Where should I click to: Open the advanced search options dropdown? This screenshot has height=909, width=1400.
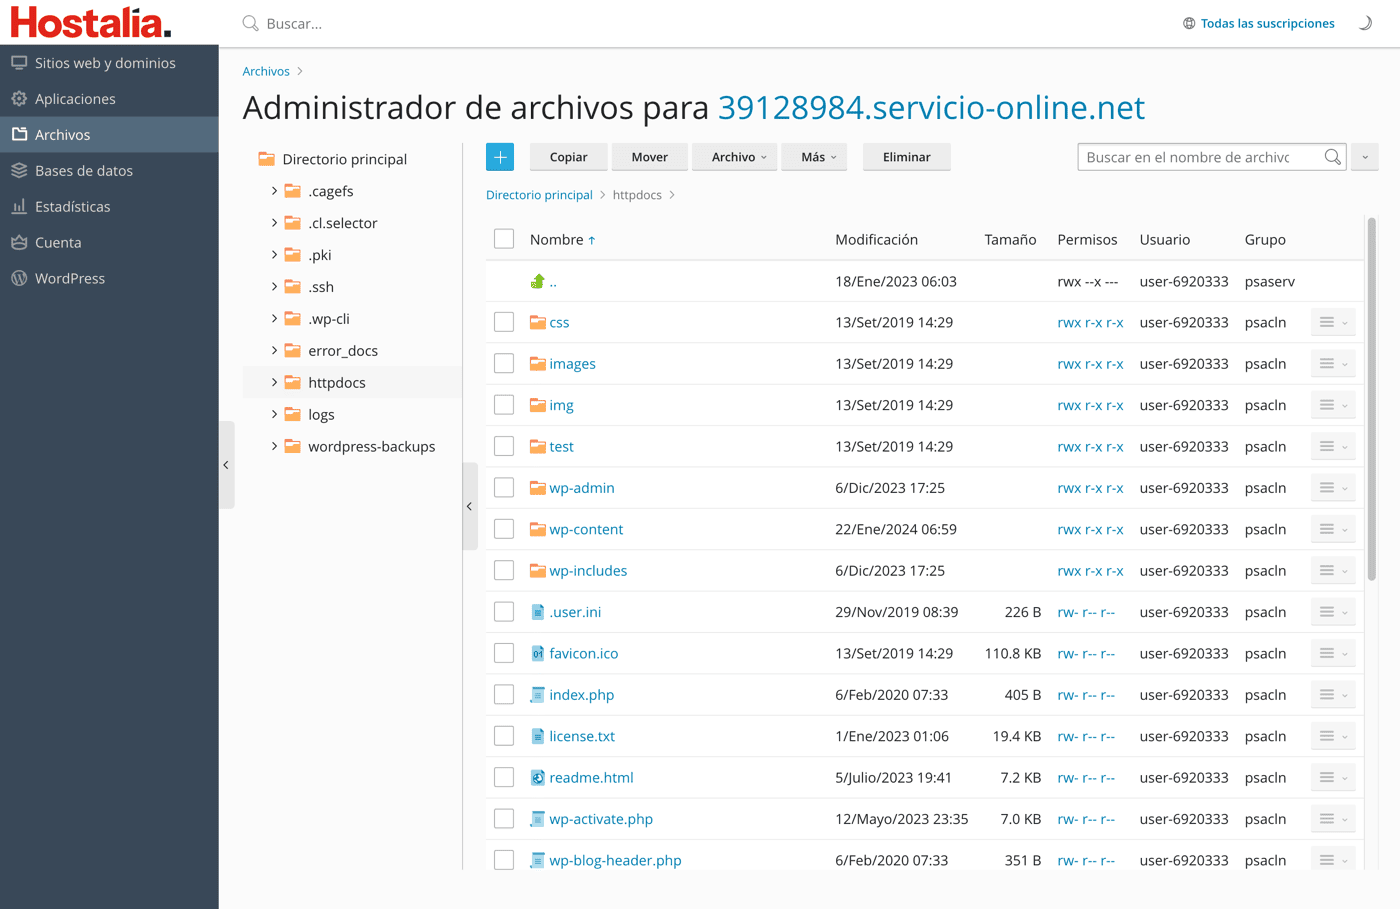(1365, 157)
